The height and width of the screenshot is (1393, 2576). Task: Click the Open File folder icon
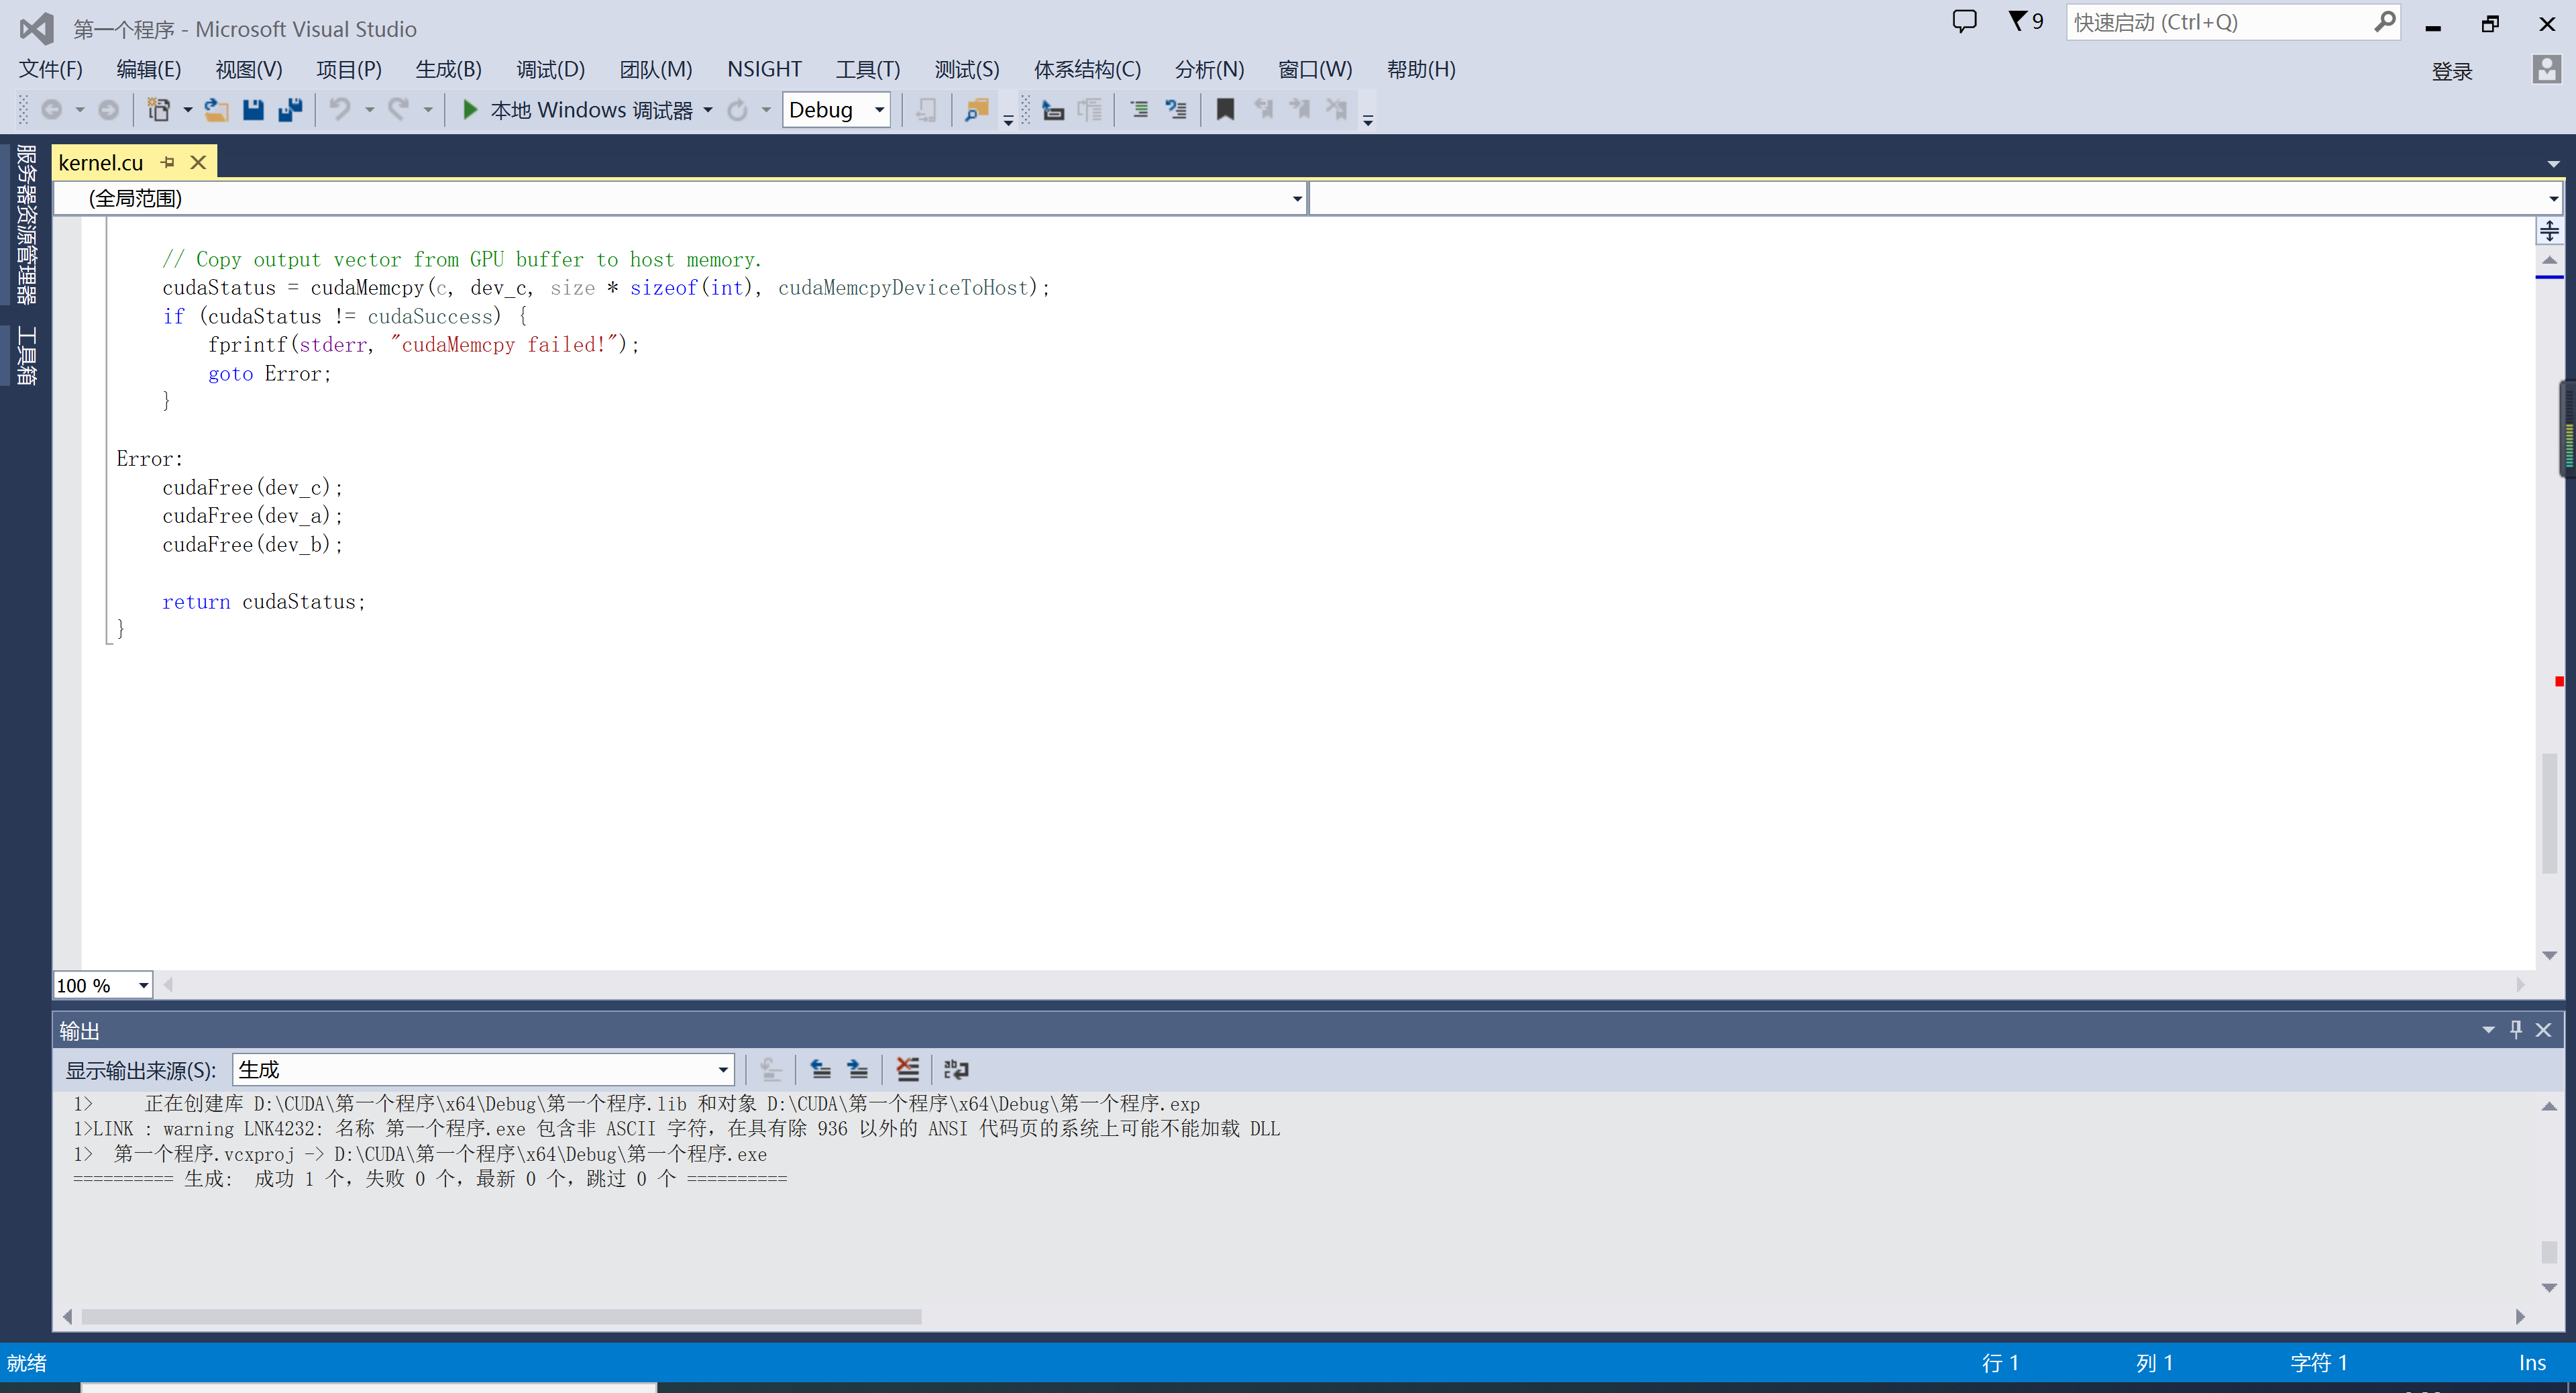[x=216, y=110]
